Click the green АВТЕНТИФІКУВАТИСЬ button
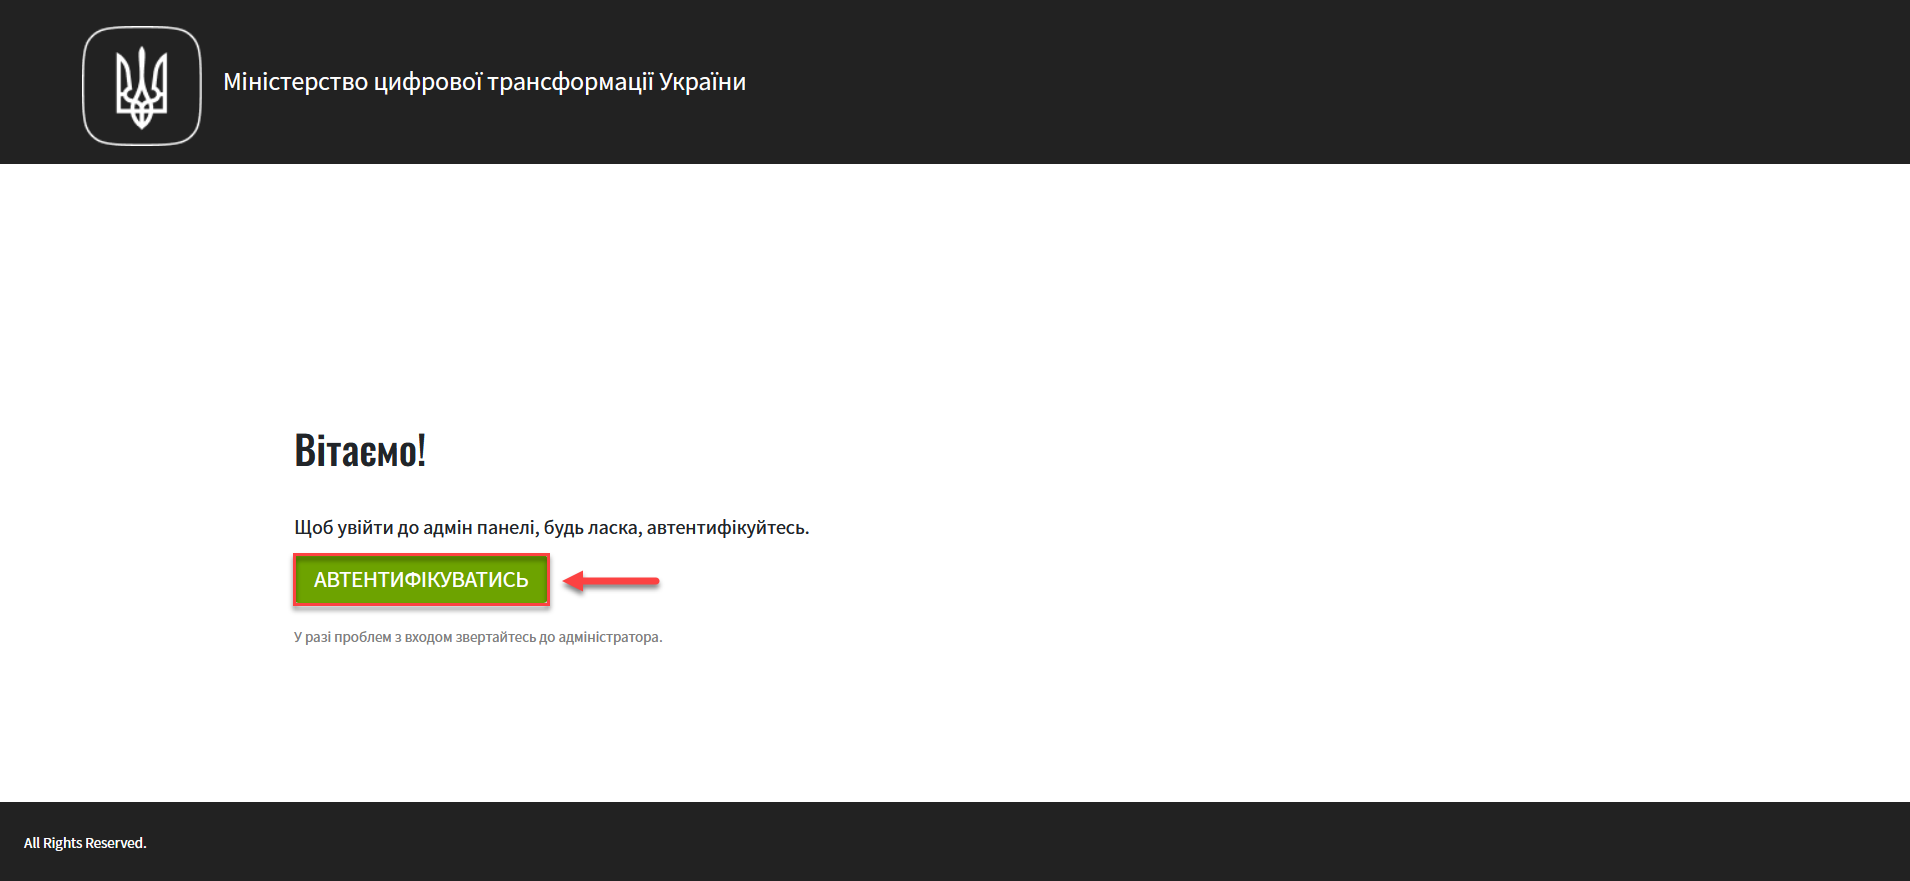 click(x=421, y=580)
